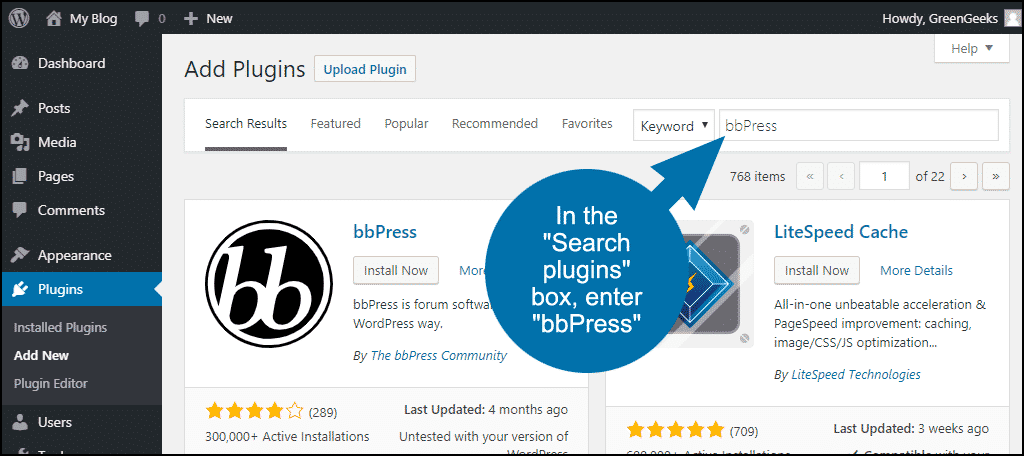Switch to the Popular tab
This screenshot has height=456, width=1024.
[406, 123]
